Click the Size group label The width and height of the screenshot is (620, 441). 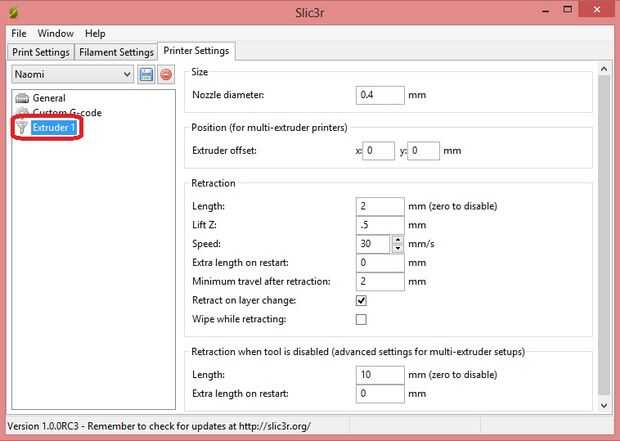point(199,72)
